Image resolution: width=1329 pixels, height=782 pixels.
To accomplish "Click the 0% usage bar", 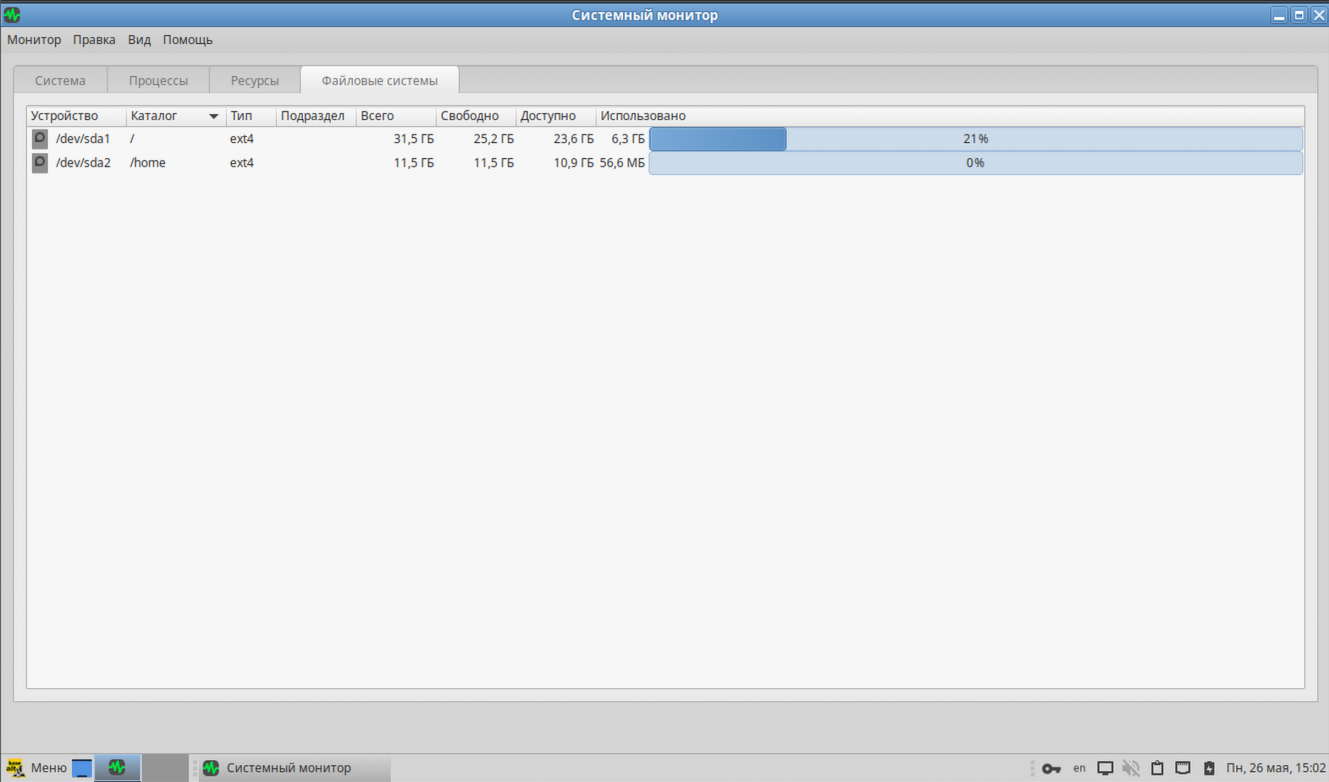I will (976, 163).
